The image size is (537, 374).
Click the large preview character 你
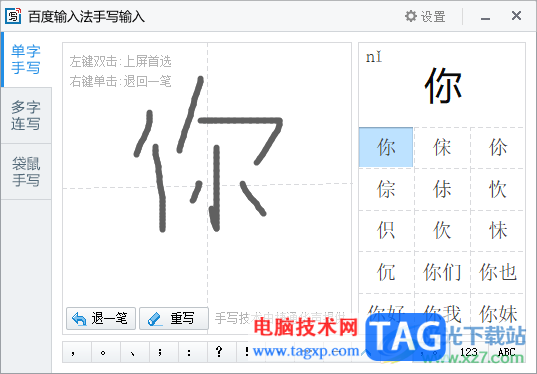[443, 86]
